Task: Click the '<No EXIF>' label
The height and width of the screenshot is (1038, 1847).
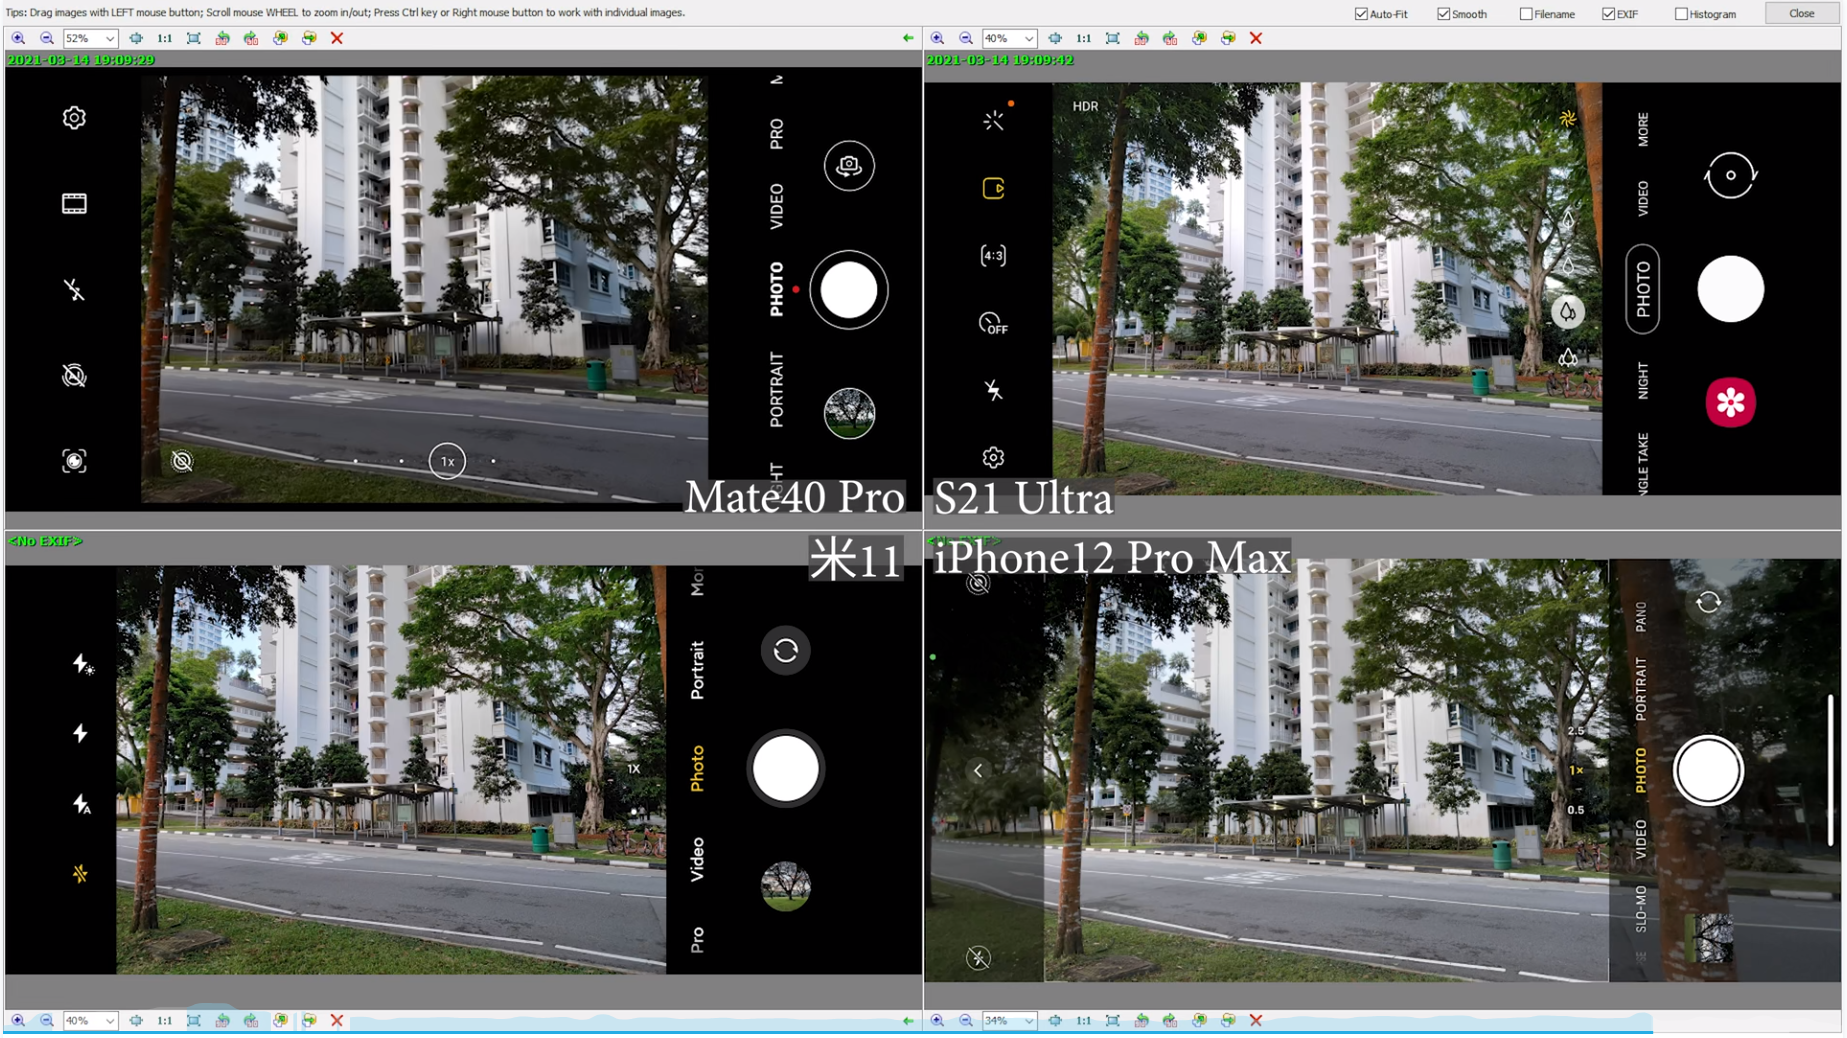Action: tap(45, 541)
